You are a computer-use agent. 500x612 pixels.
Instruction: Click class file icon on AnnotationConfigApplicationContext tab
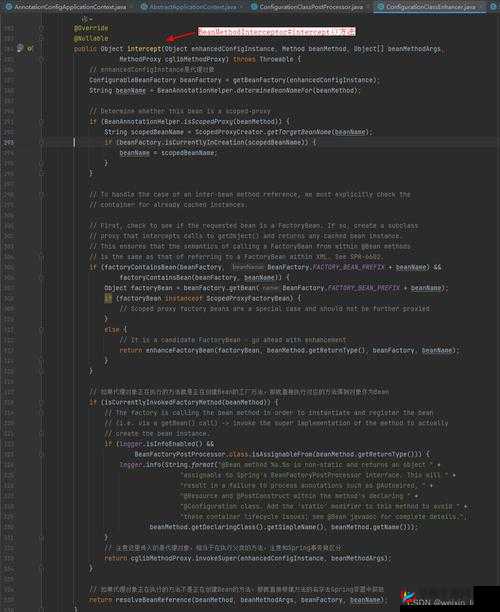pos(9,7)
